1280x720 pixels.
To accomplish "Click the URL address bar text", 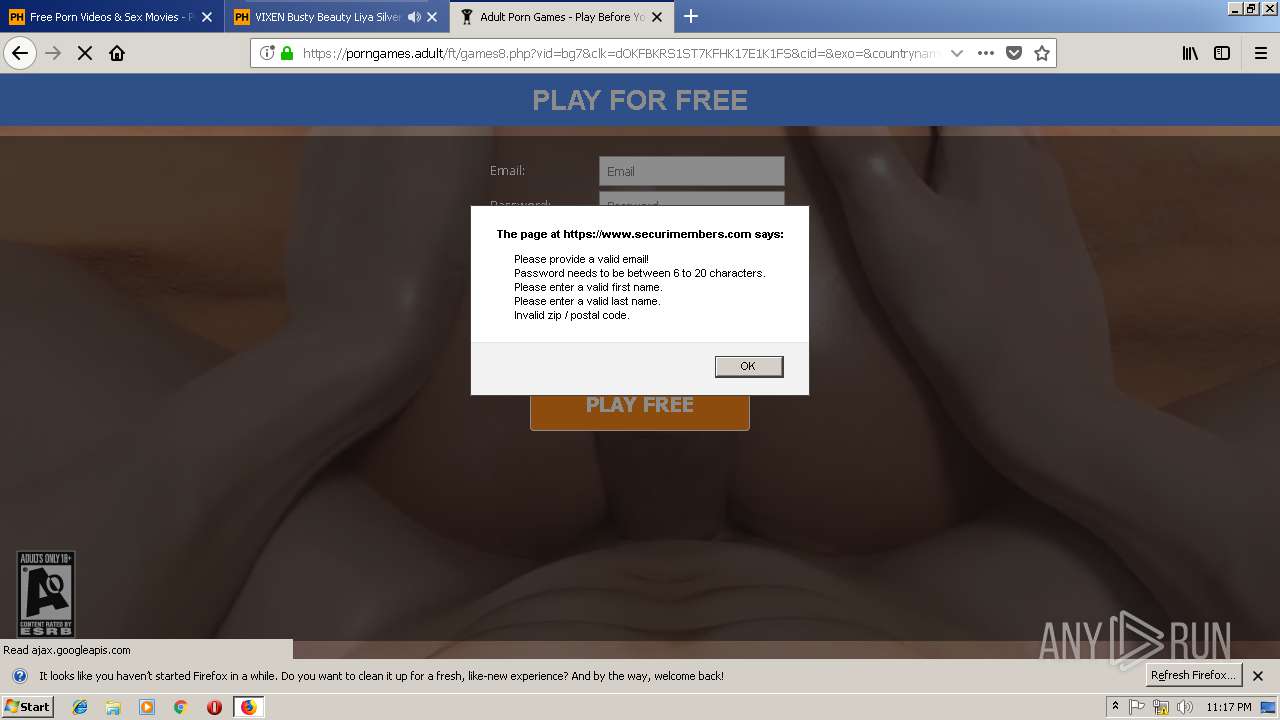I will tap(620, 53).
